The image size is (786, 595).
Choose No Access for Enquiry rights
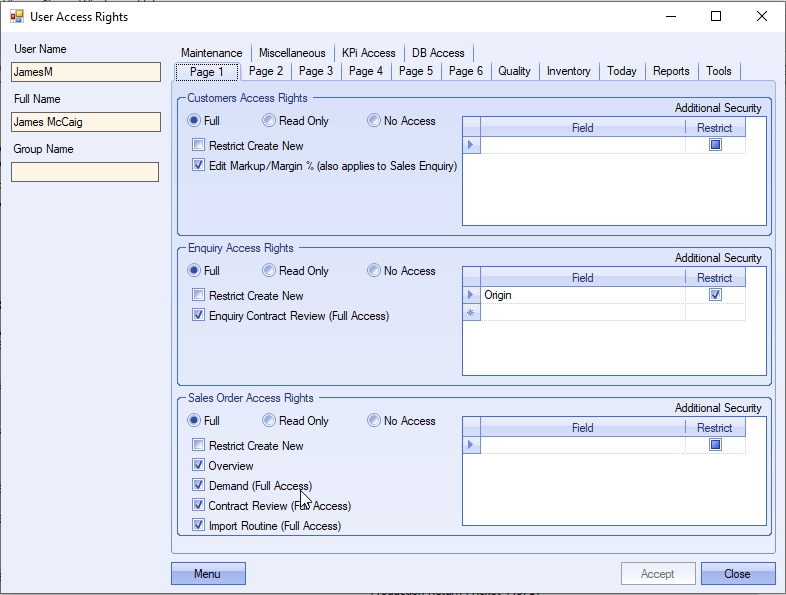click(374, 271)
